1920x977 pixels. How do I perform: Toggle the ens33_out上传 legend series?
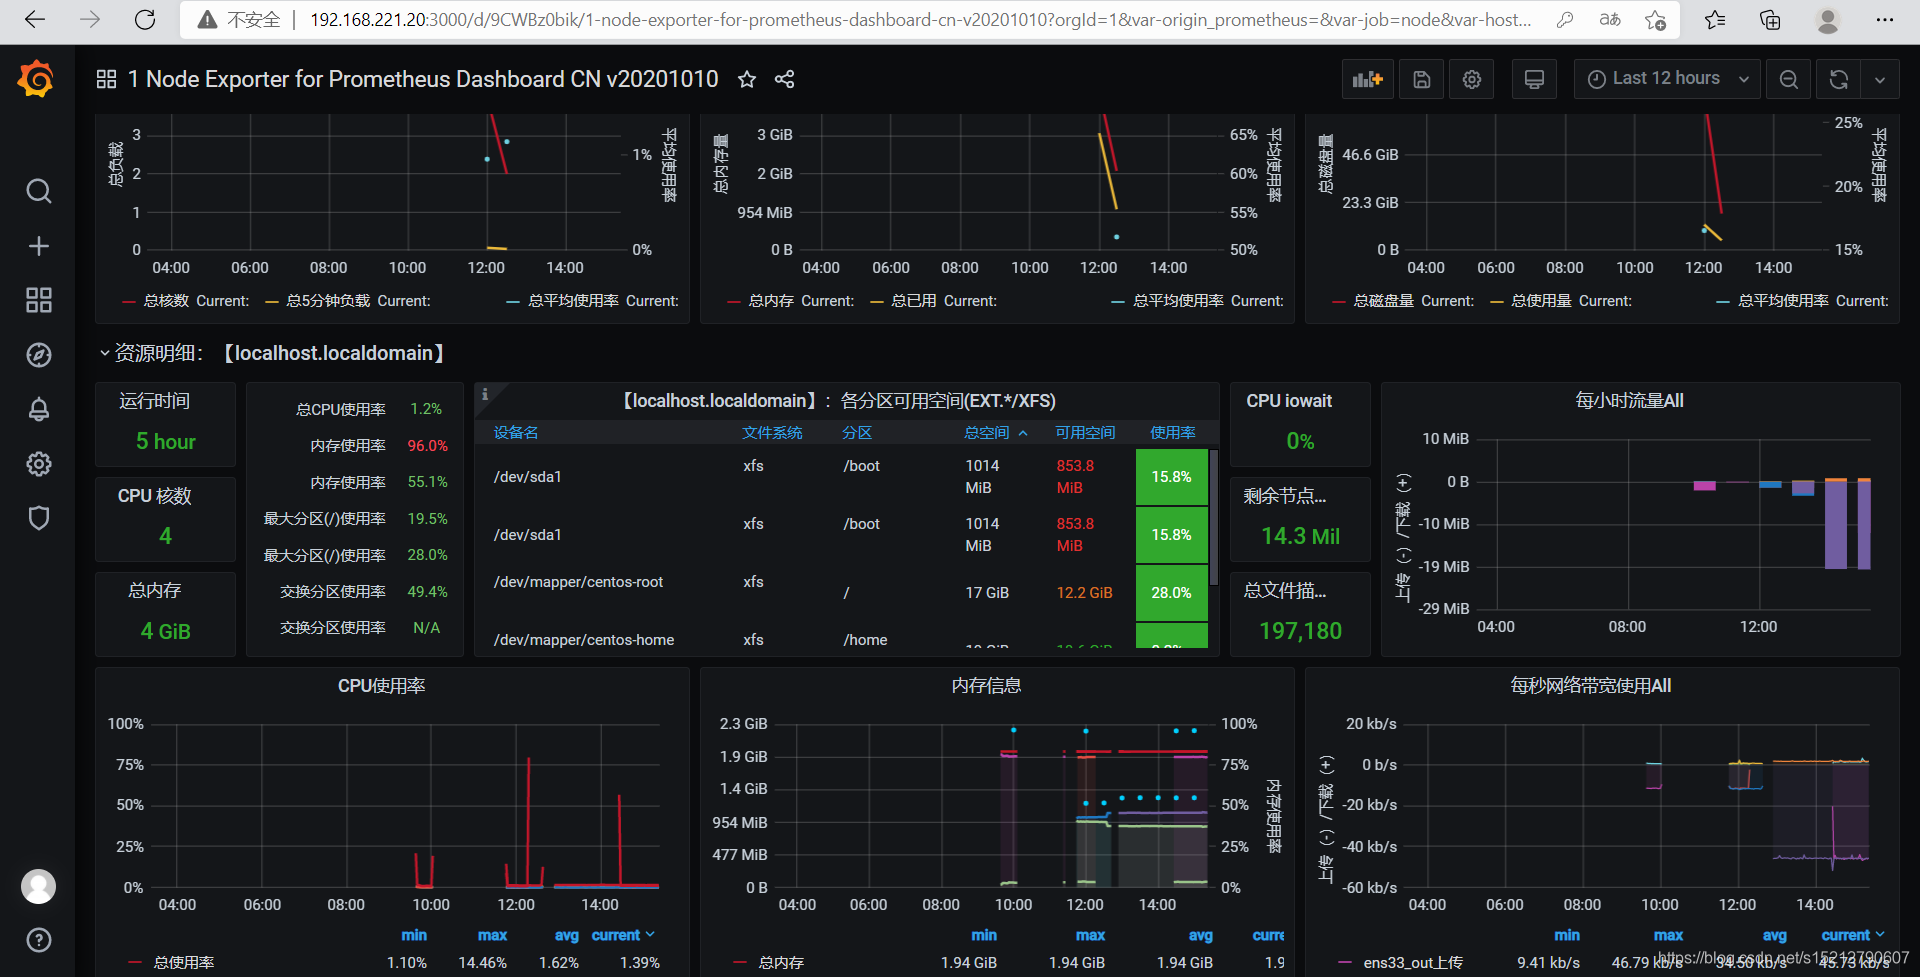tap(1412, 963)
